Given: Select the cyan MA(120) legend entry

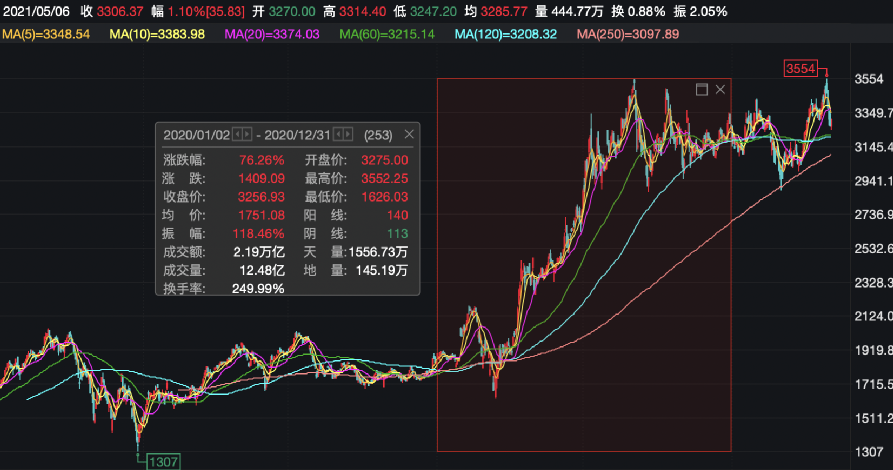Looking at the screenshot, I should pos(507,34).
